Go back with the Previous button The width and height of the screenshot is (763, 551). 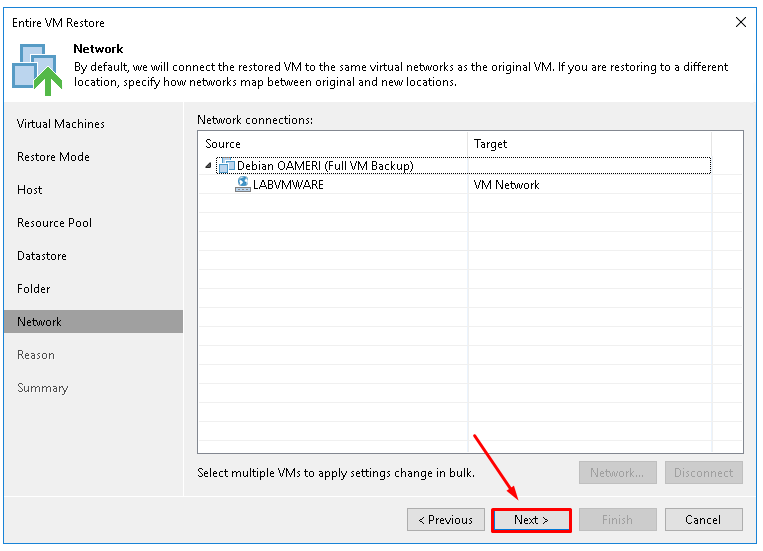(446, 520)
